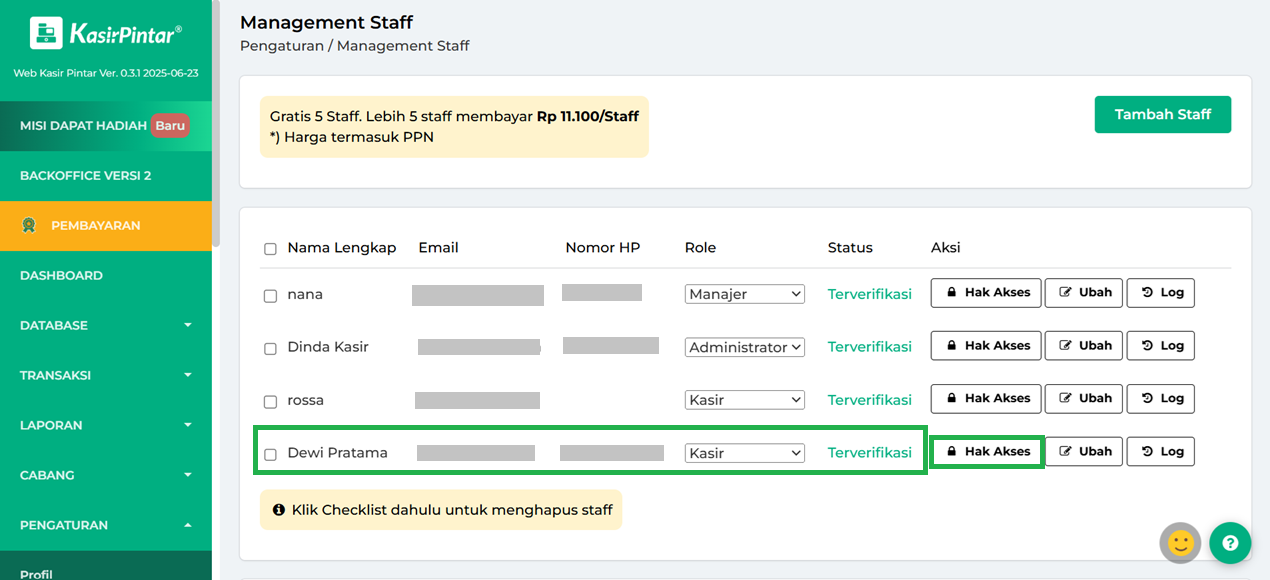Click Ubah edit button for nana

point(1084,293)
